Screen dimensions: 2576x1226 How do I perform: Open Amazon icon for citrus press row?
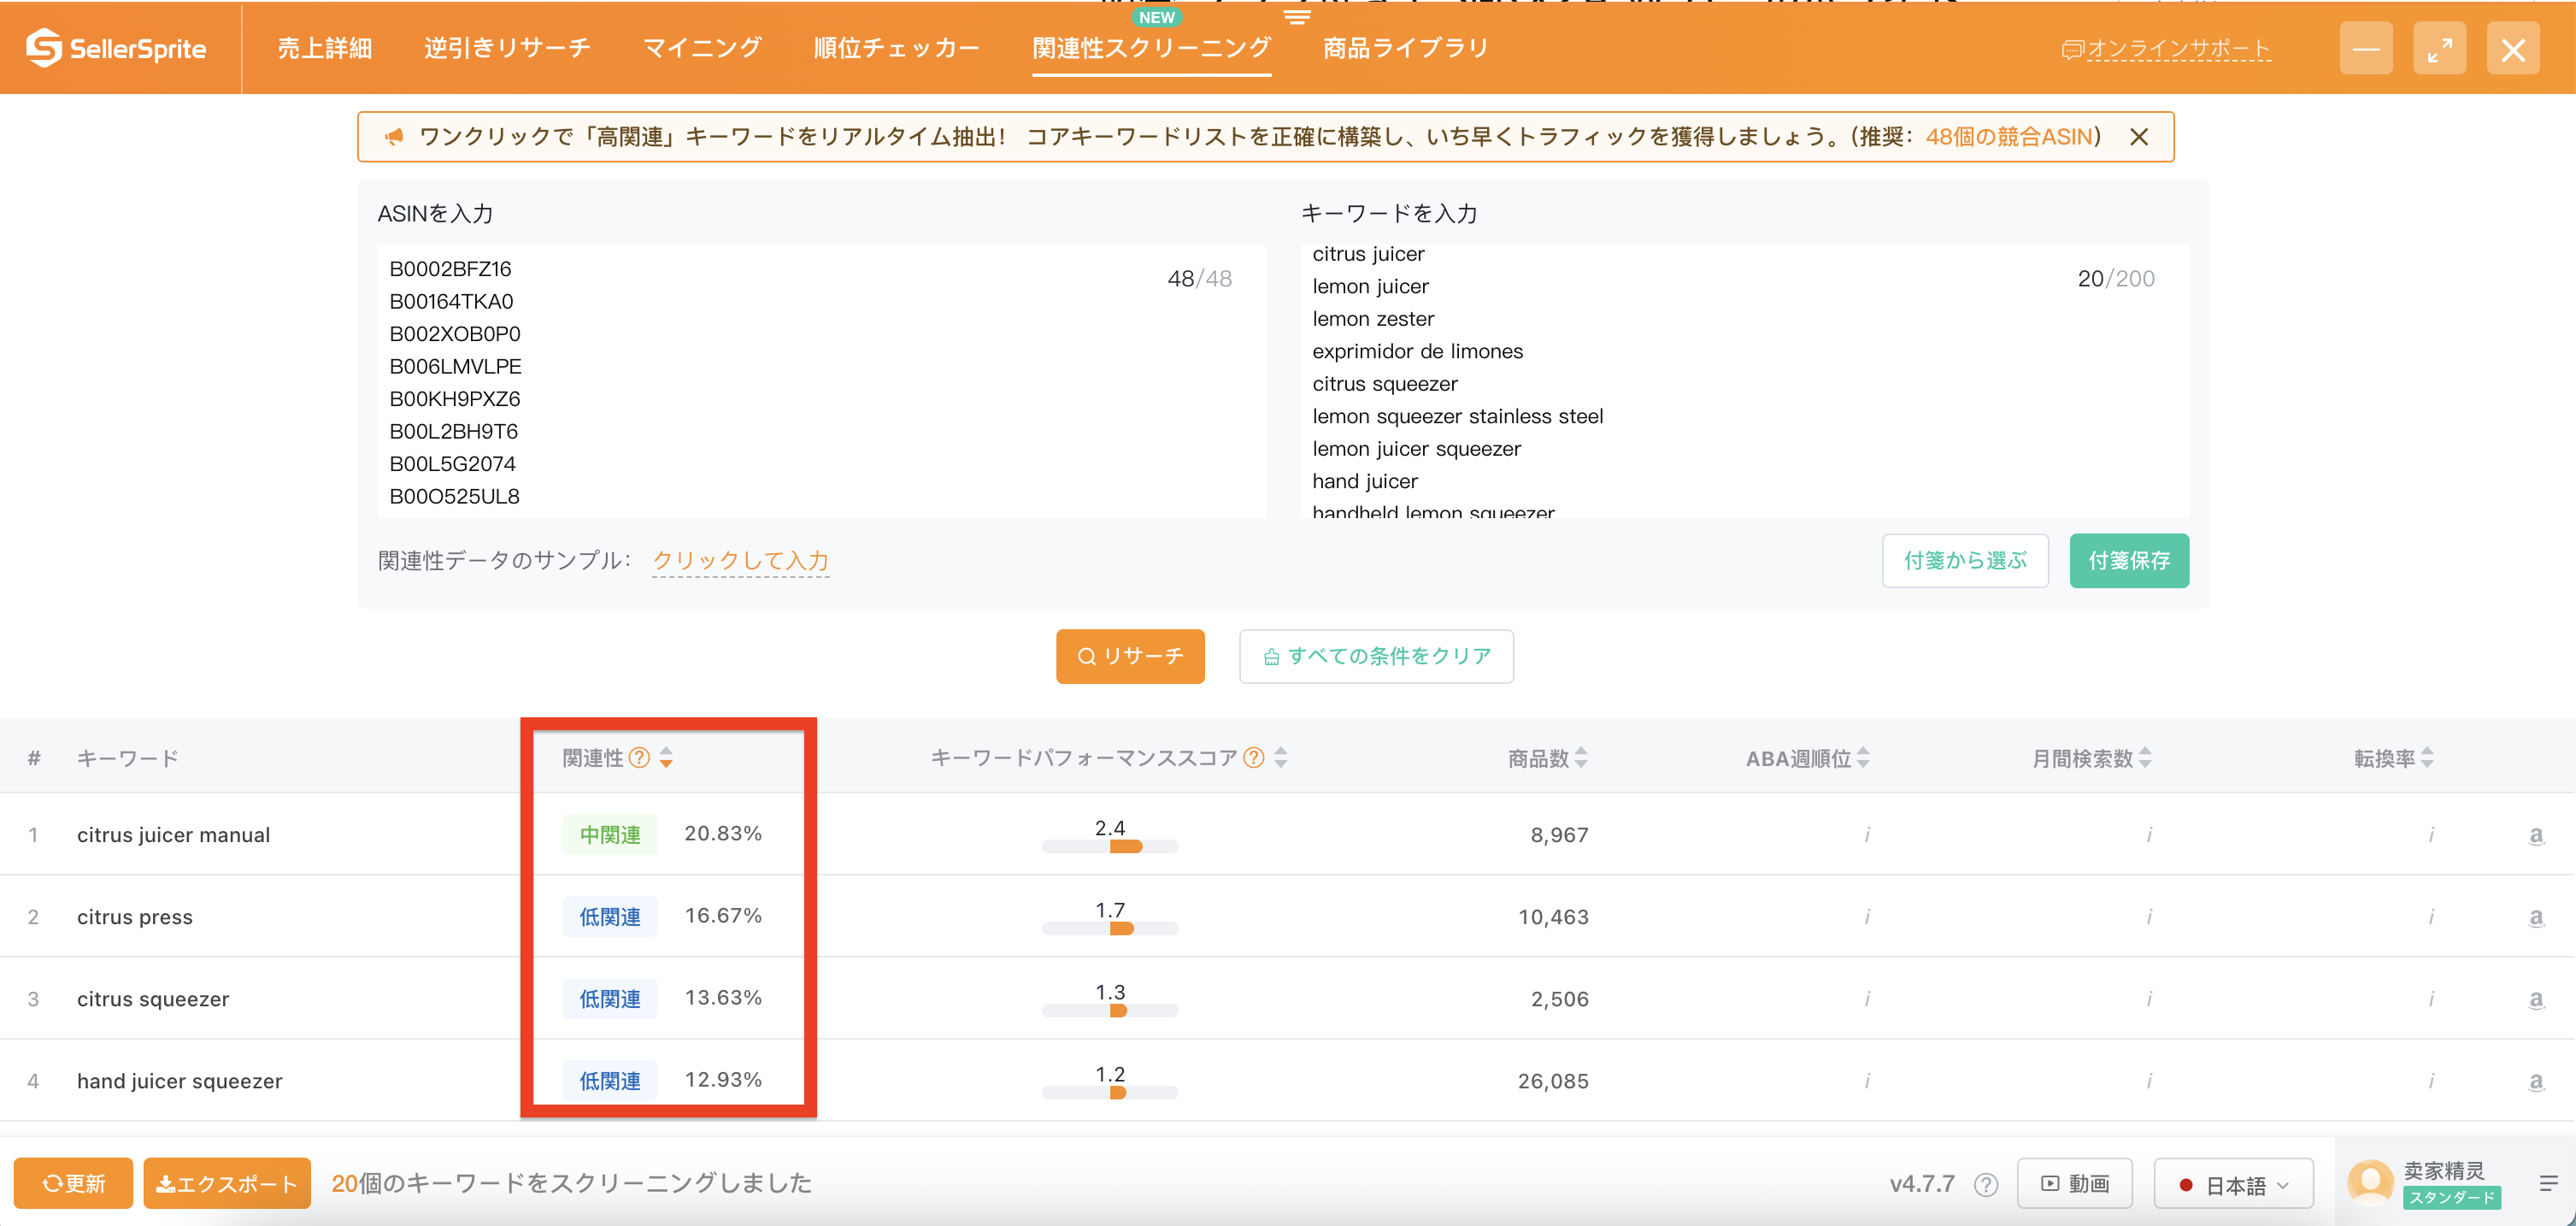pos(2536,917)
